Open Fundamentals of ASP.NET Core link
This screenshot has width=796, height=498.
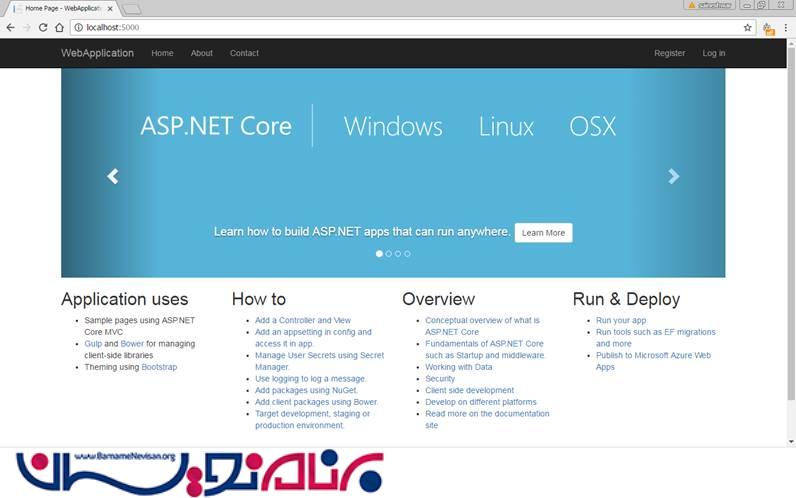point(484,349)
